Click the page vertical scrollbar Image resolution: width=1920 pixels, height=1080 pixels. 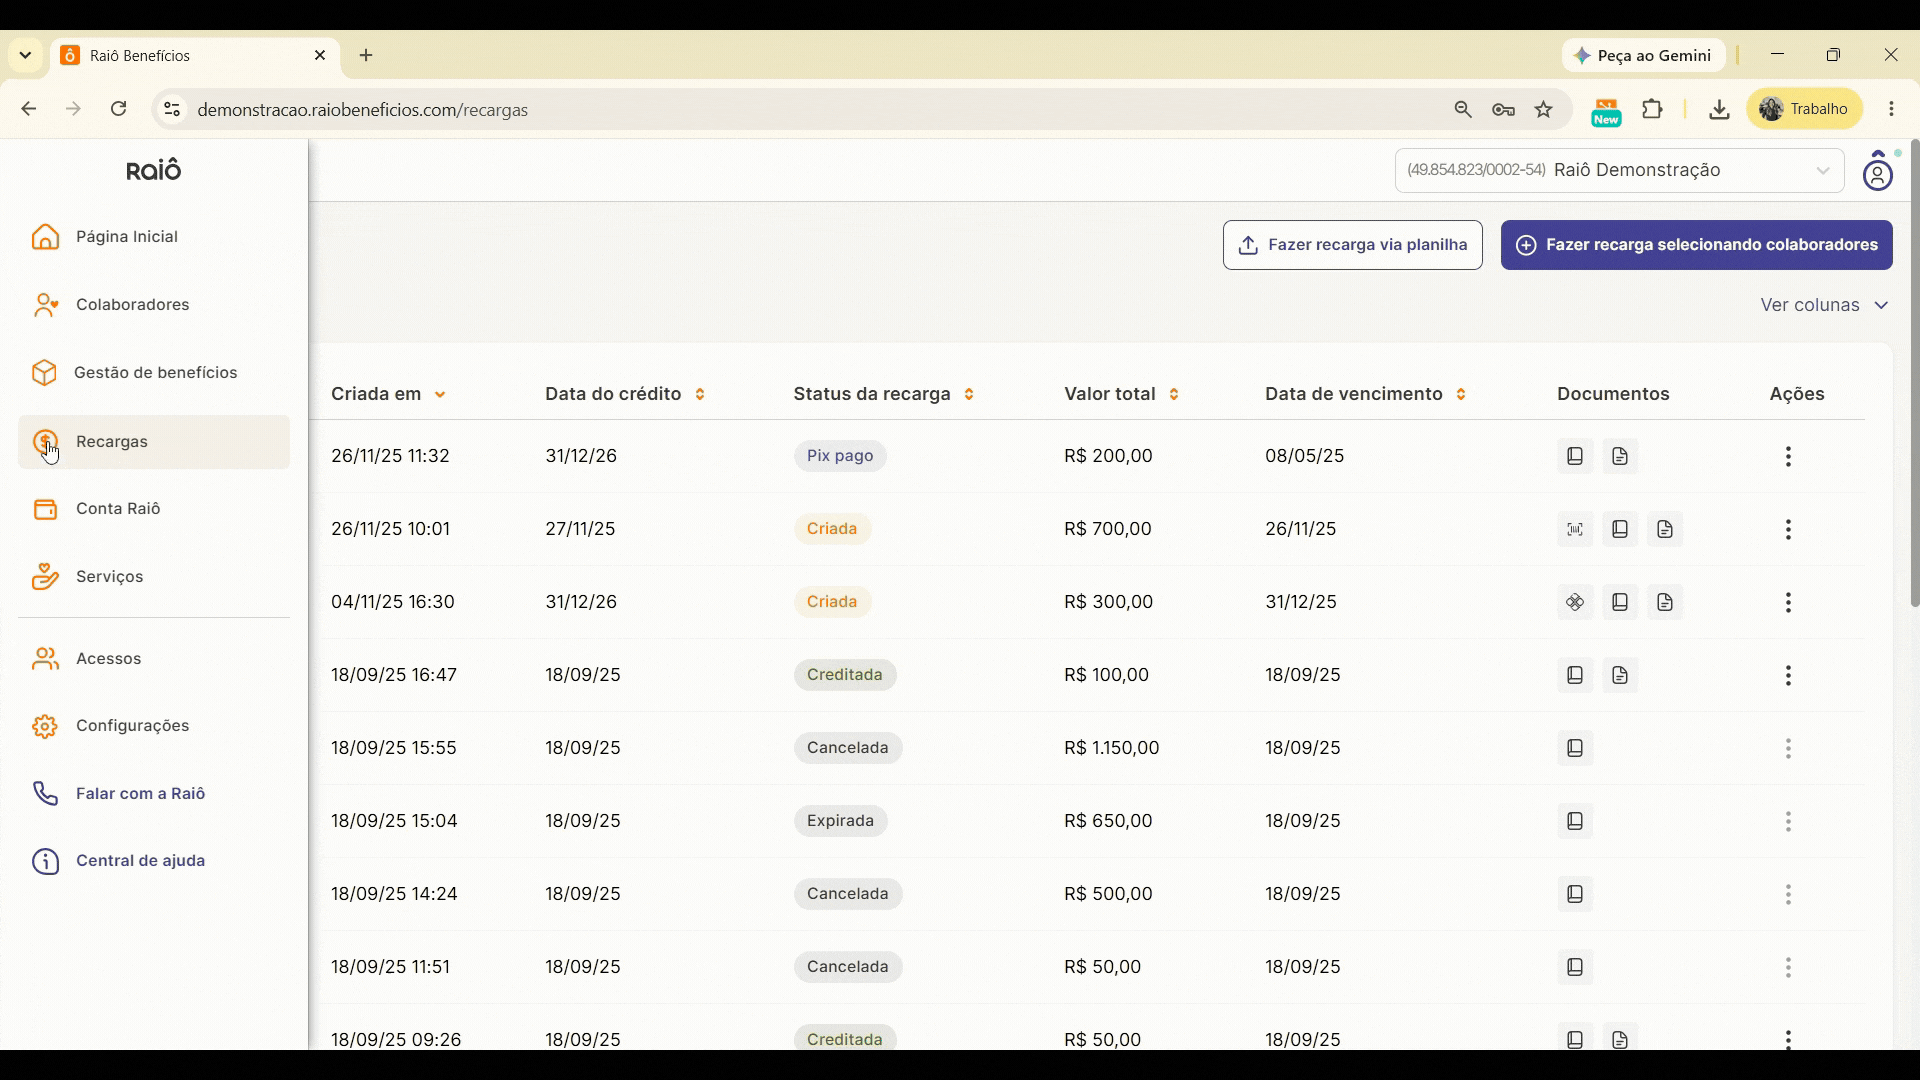pyautogui.click(x=1914, y=373)
